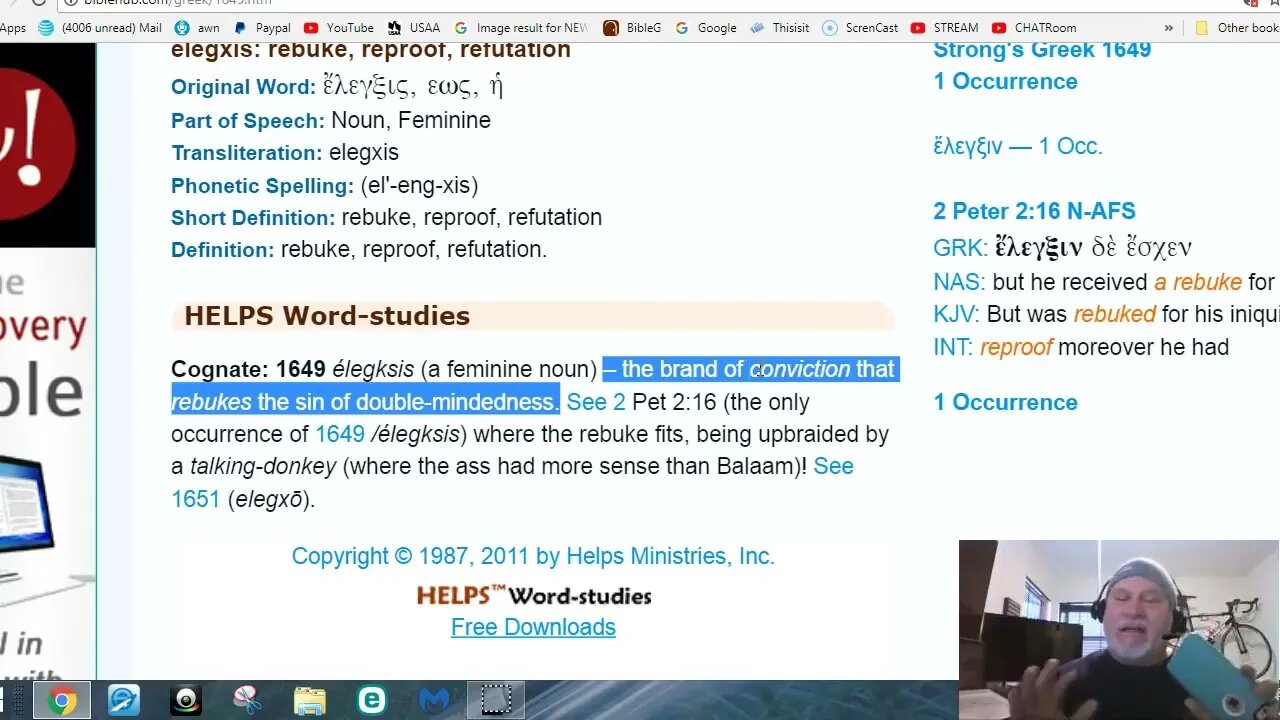The width and height of the screenshot is (1280, 720).
Task: Open the Google bookmark
Action: click(706, 28)
